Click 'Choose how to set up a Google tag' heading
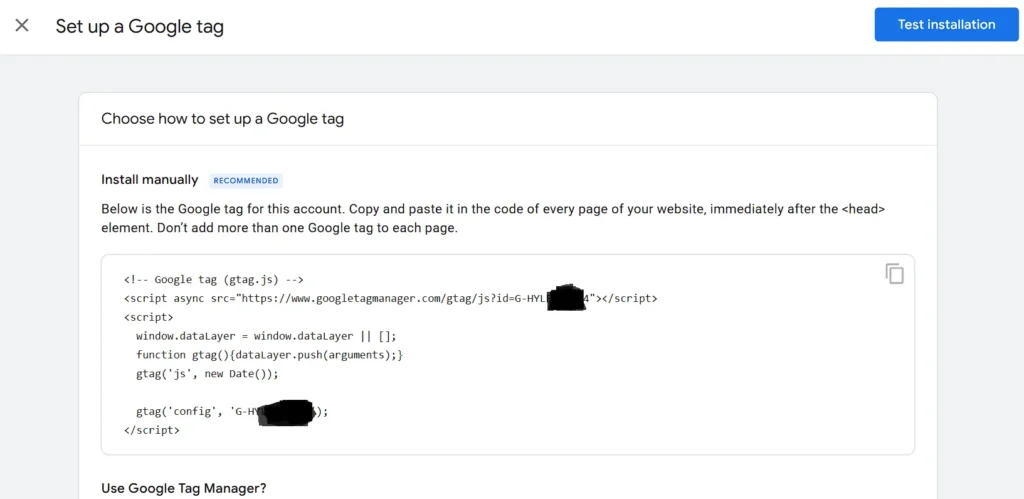1024x499 pixels. (223, 119)
